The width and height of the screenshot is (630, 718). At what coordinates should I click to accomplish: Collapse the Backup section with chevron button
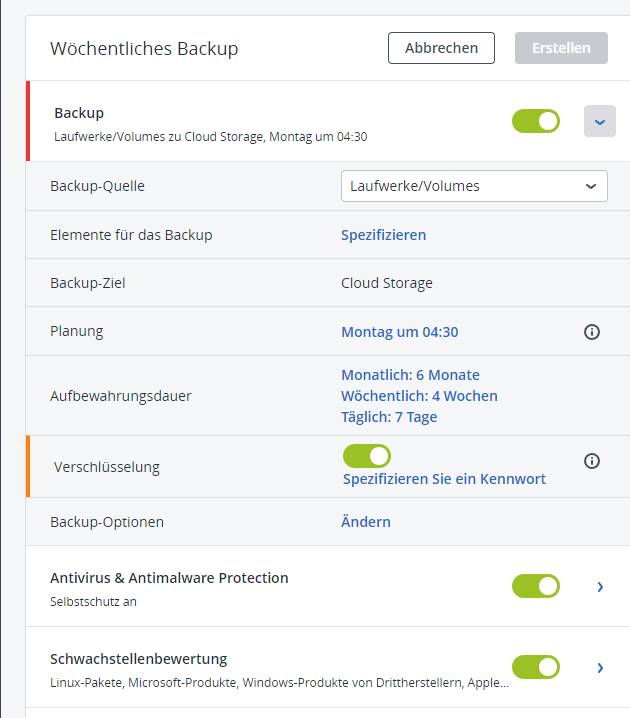[x=599, y=121]
